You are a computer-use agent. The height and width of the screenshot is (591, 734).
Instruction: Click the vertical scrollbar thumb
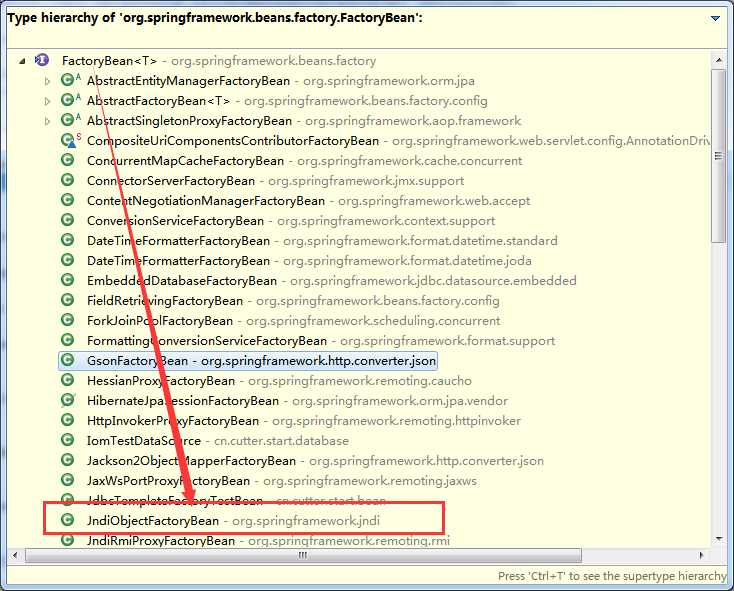tap(719, 156)
